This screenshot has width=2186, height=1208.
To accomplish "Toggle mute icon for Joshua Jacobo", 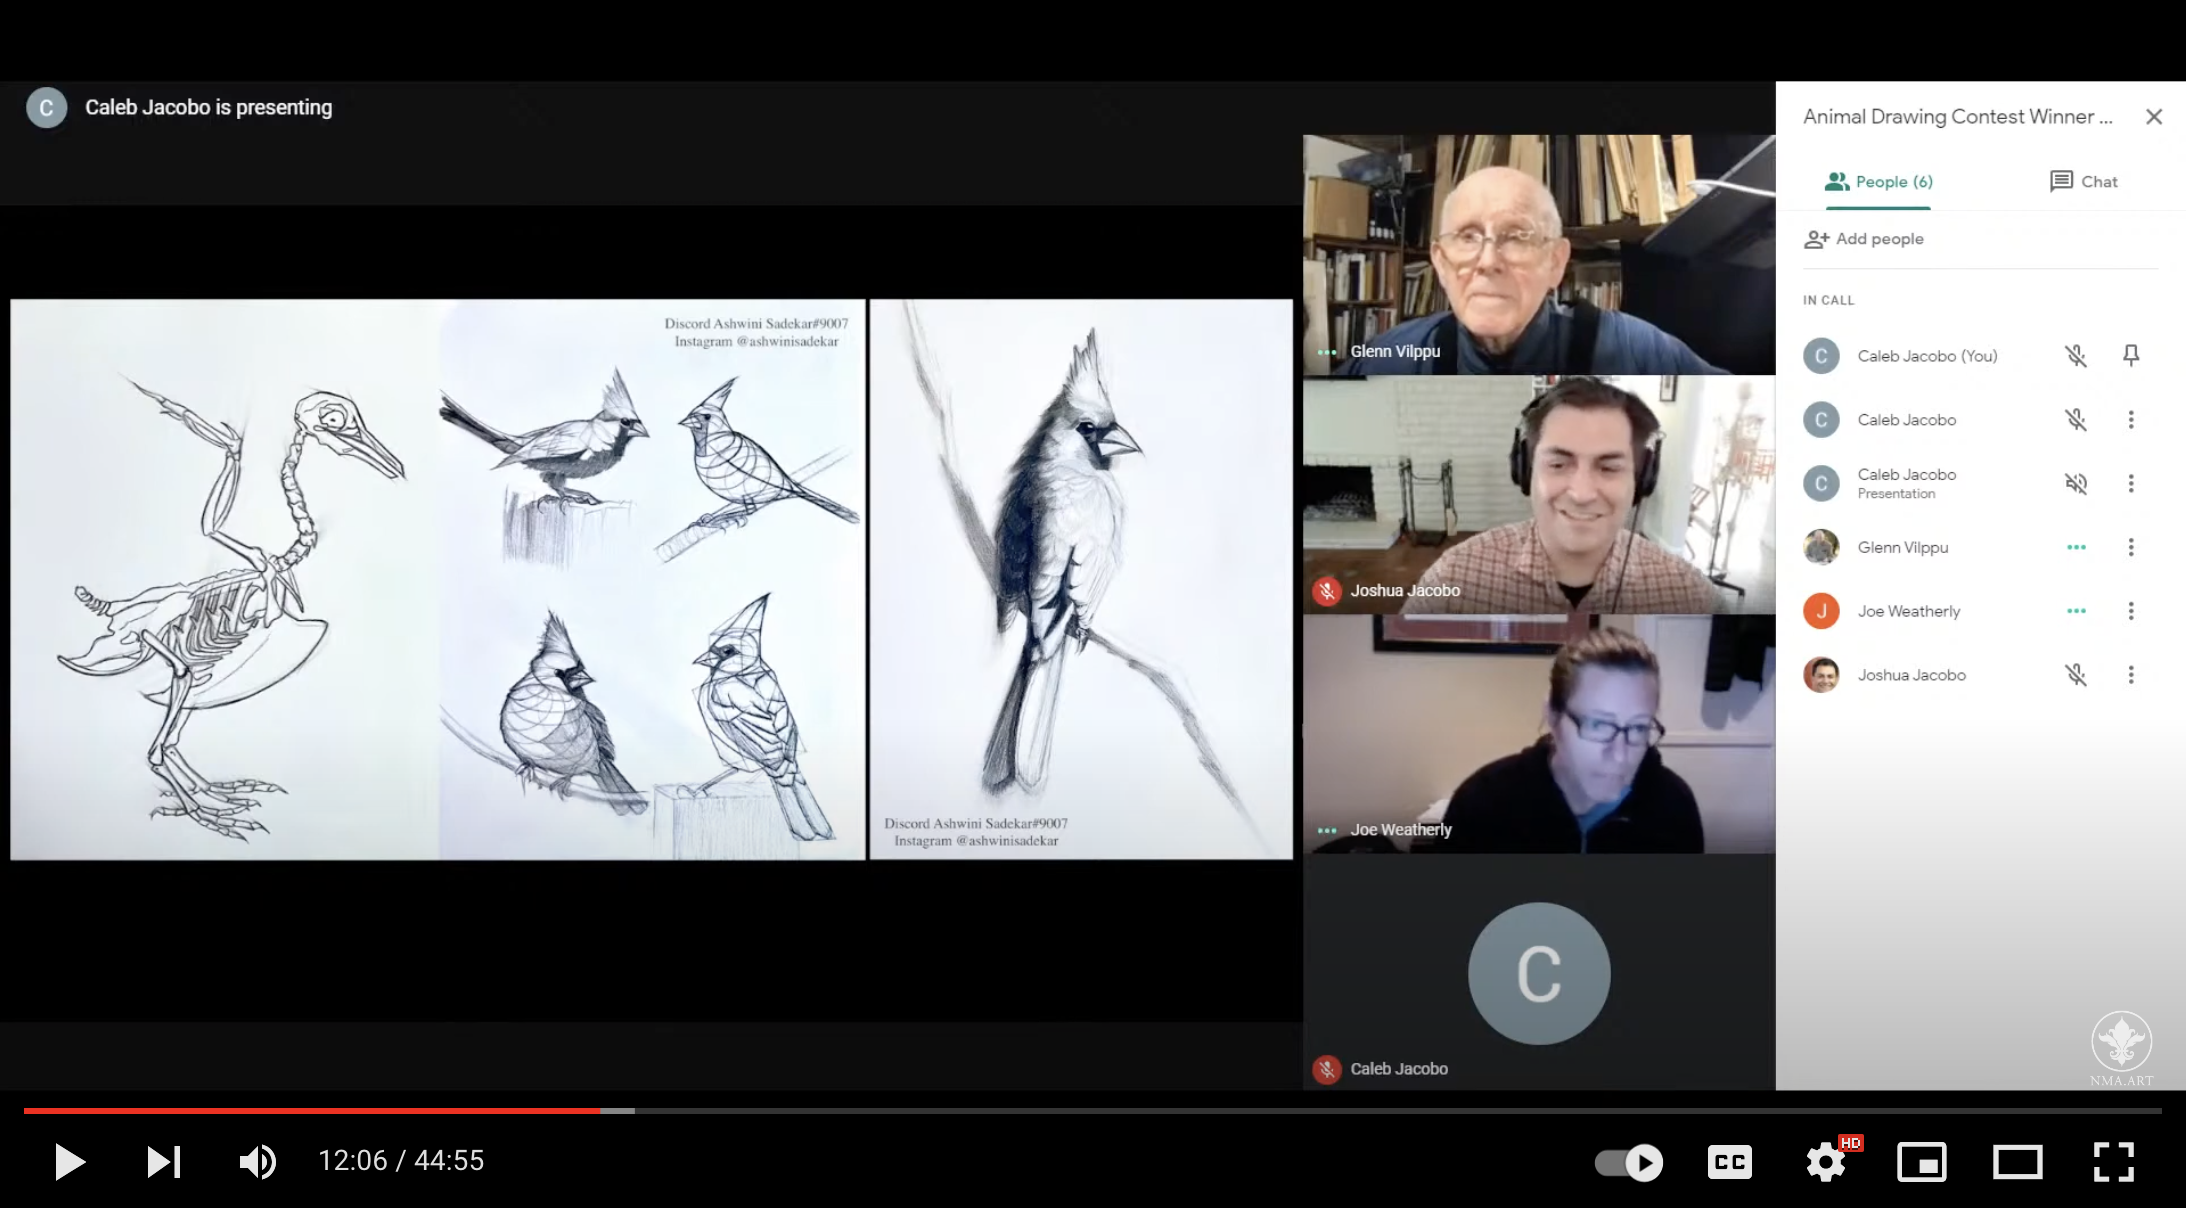I will tap(2076, 675).
